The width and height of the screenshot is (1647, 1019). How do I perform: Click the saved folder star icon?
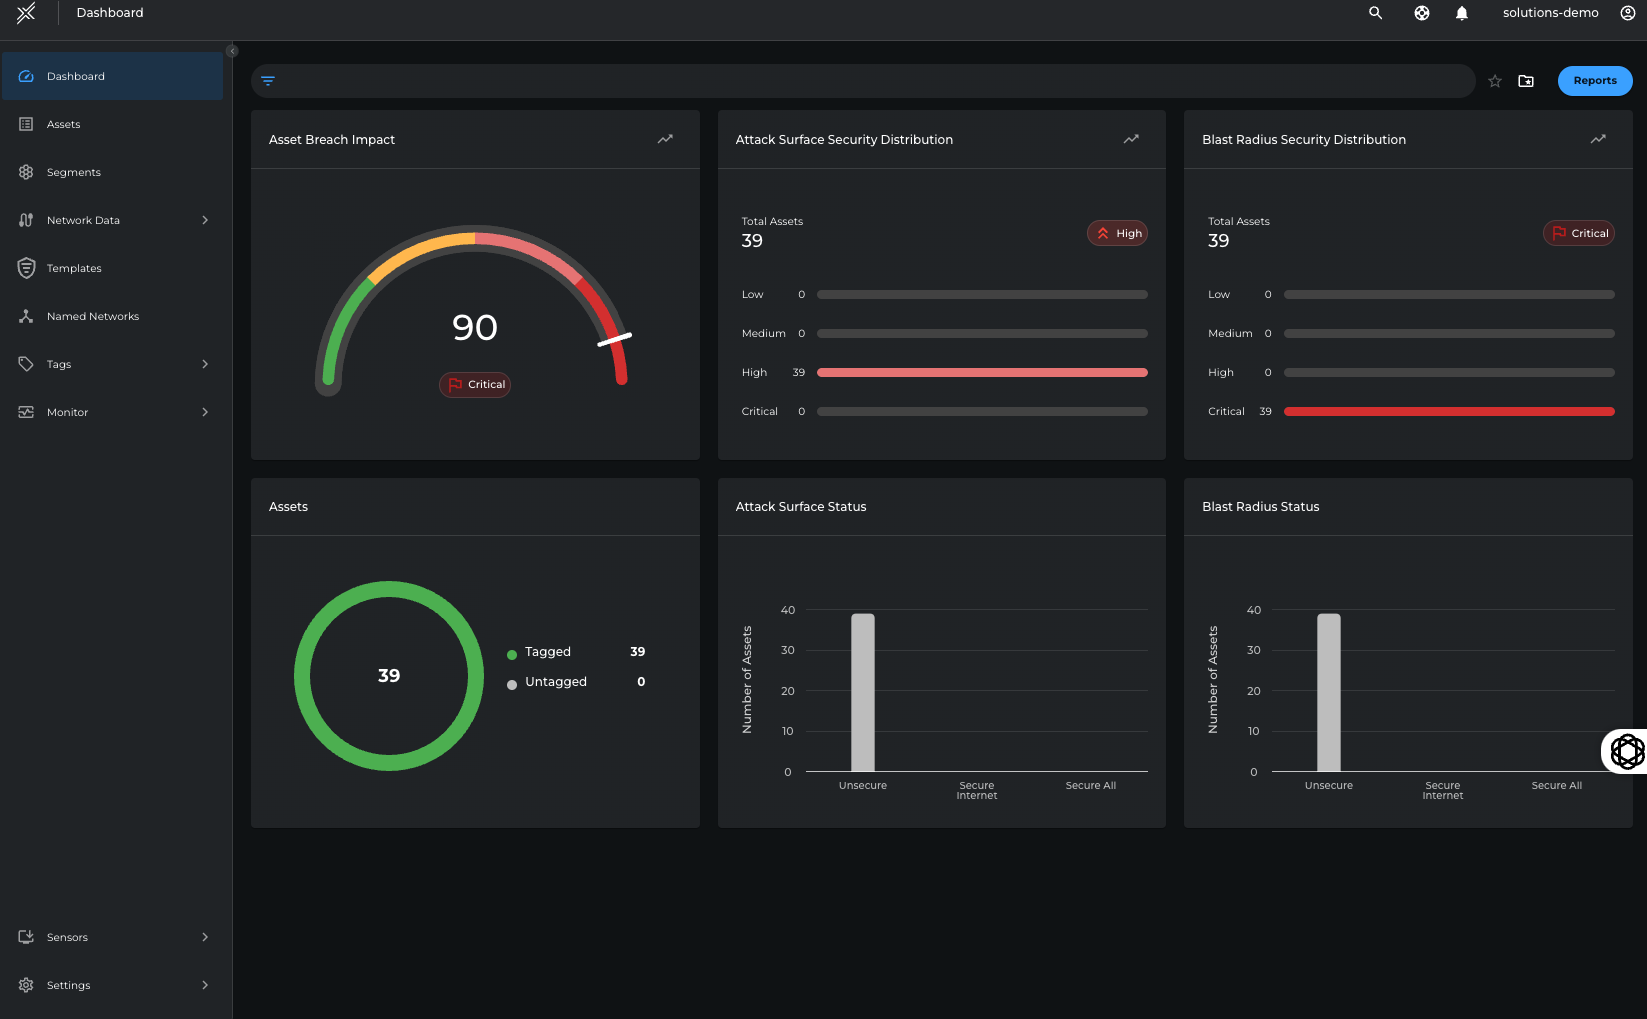pos(1526,81)
